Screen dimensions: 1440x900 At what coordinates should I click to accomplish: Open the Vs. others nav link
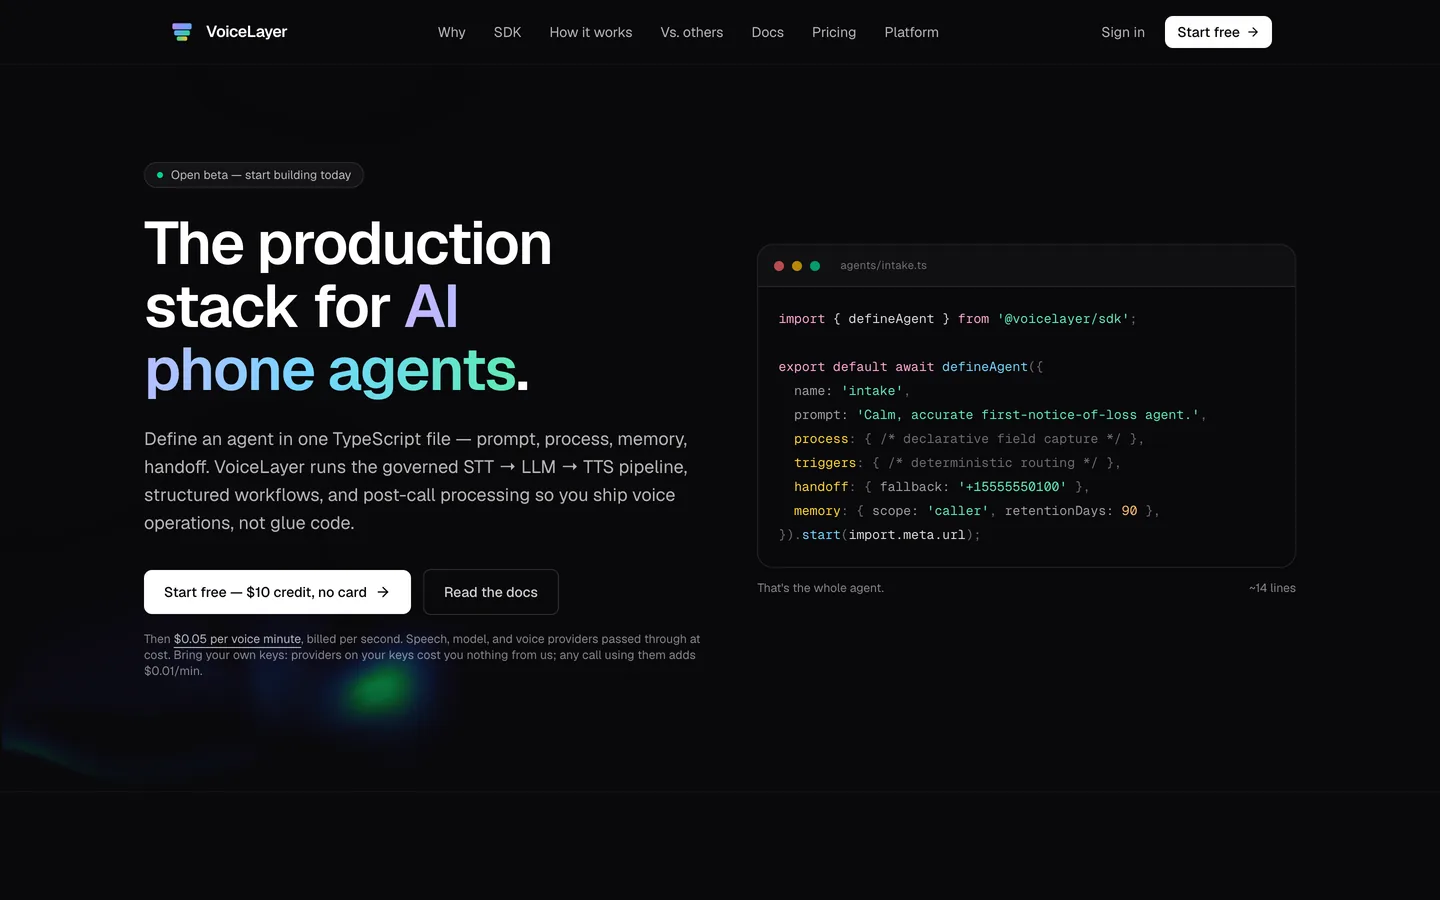(x=692, y=32)
